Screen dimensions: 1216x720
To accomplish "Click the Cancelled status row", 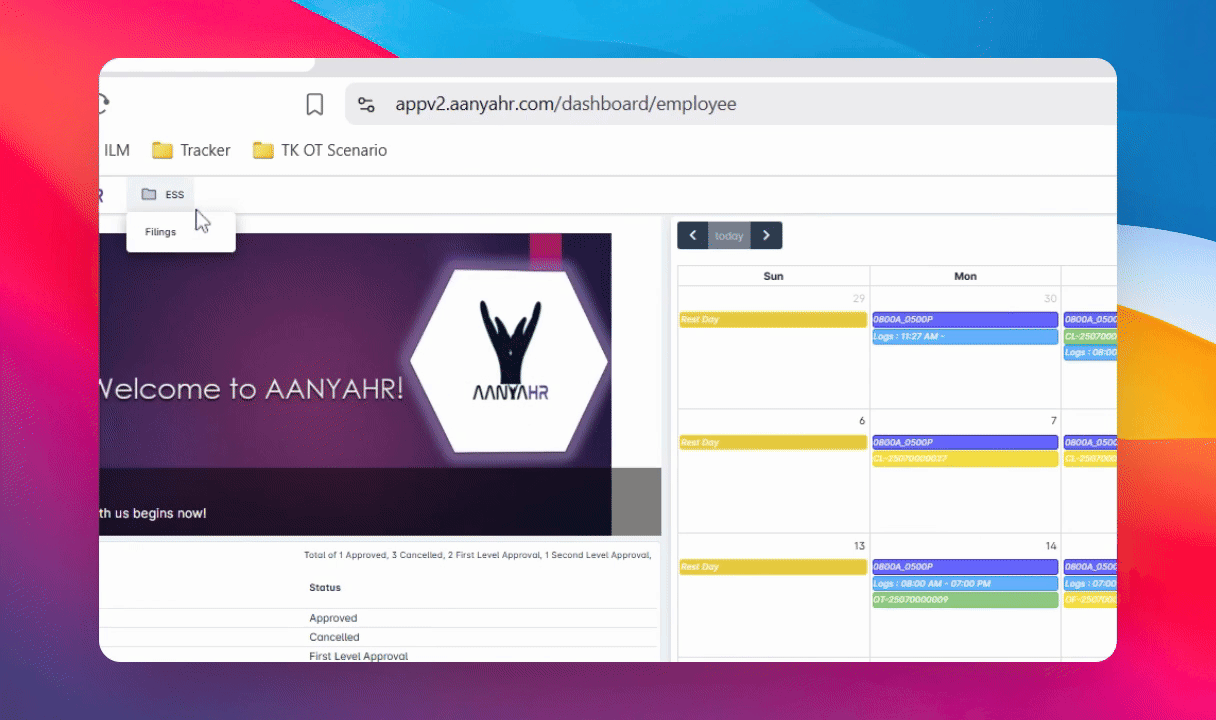I will tap(334, 637).
